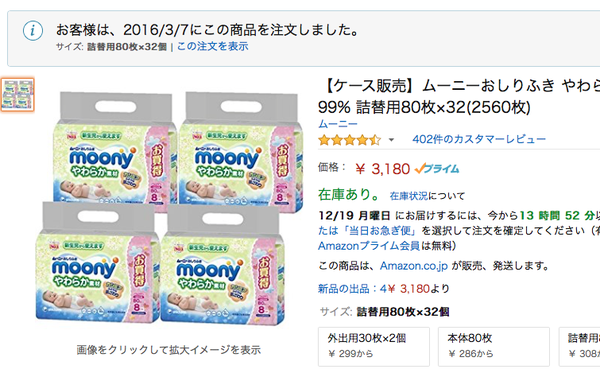Click the star rating icons
600x373 pixels.
[350, 140]
